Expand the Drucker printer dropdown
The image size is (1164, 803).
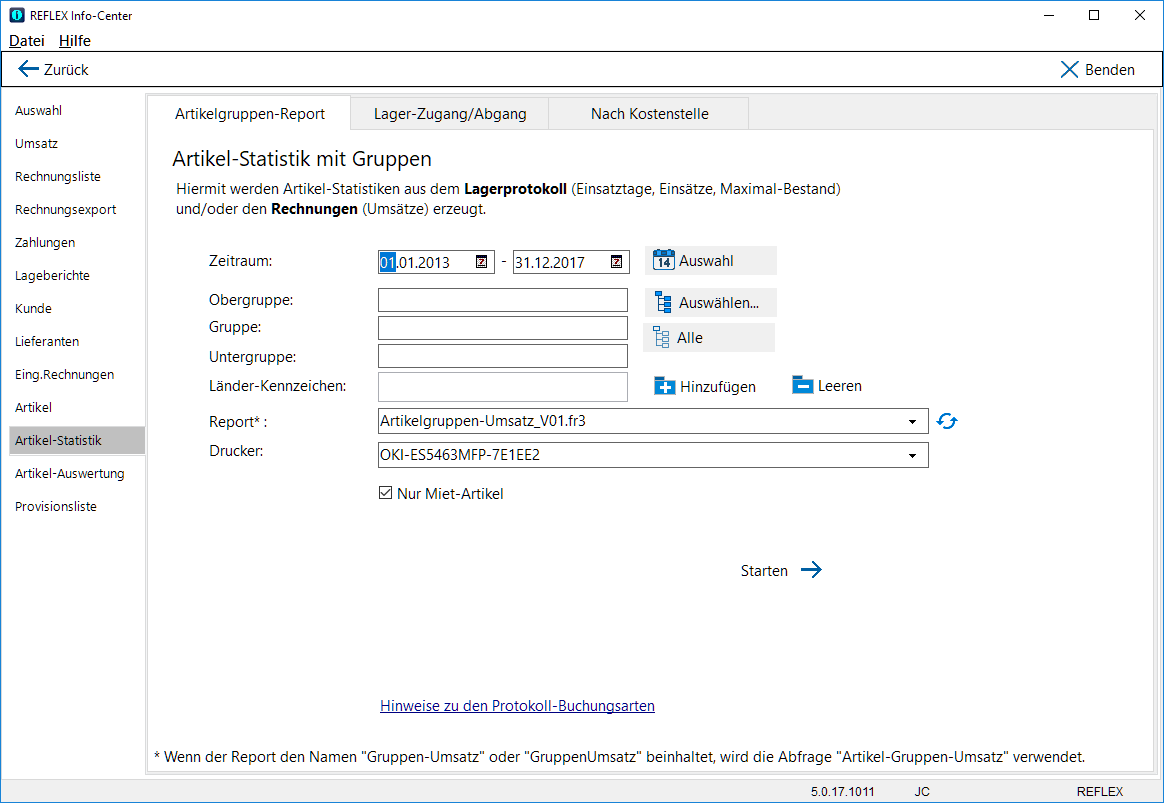click(x=912, y=456)
